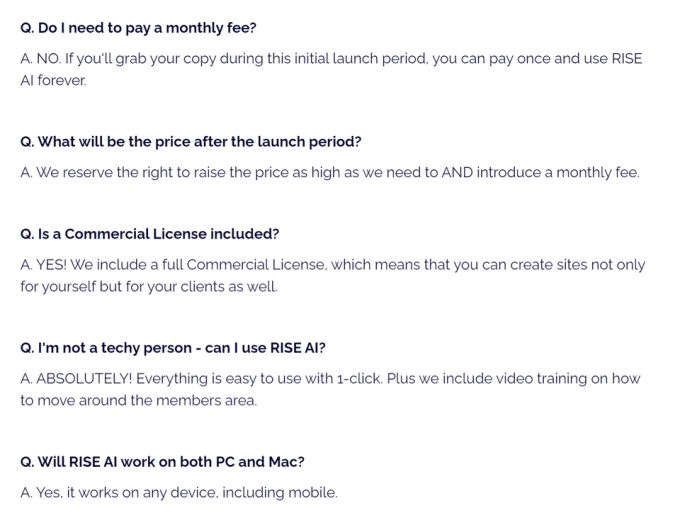Click 'AND introduce a monthly fee' text
Viewport: 680px width, 518px height.
click(x=540, y=173)
